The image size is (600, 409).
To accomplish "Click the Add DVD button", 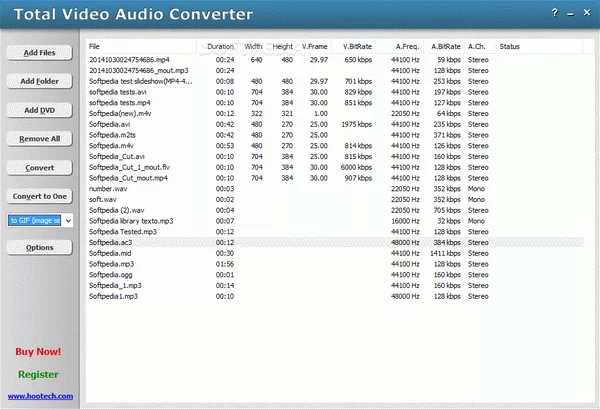I will [39, 110].
